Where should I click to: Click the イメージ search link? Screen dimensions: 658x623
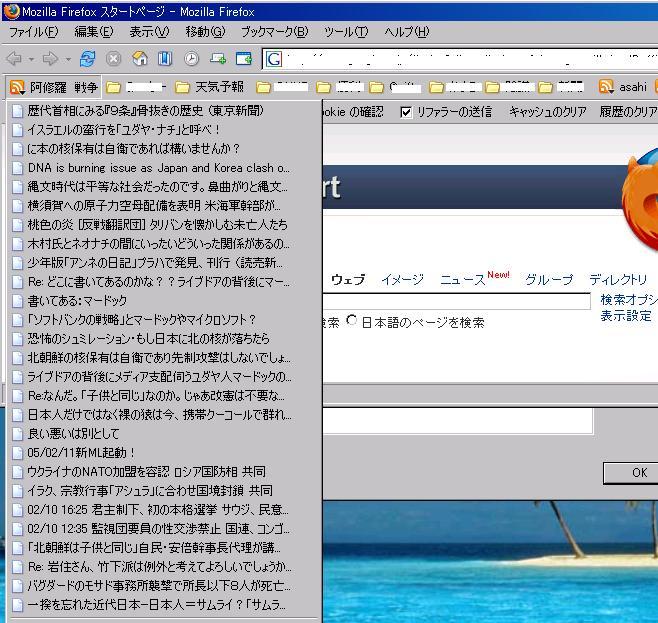pos(402,279)
